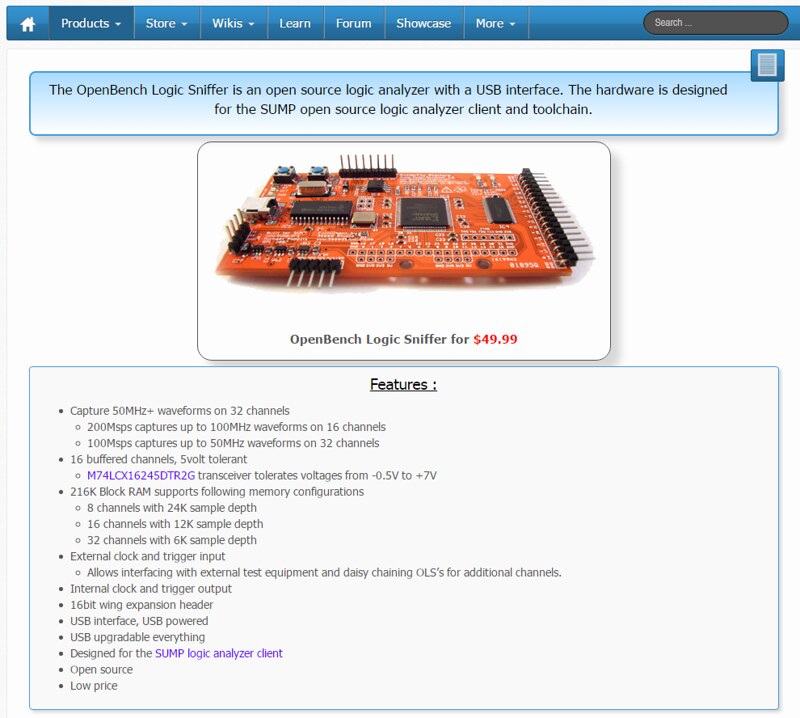Viewport: 800px width, 718px height.
Task: Expand the Products dropdown menu
Action: coord(91,23)
